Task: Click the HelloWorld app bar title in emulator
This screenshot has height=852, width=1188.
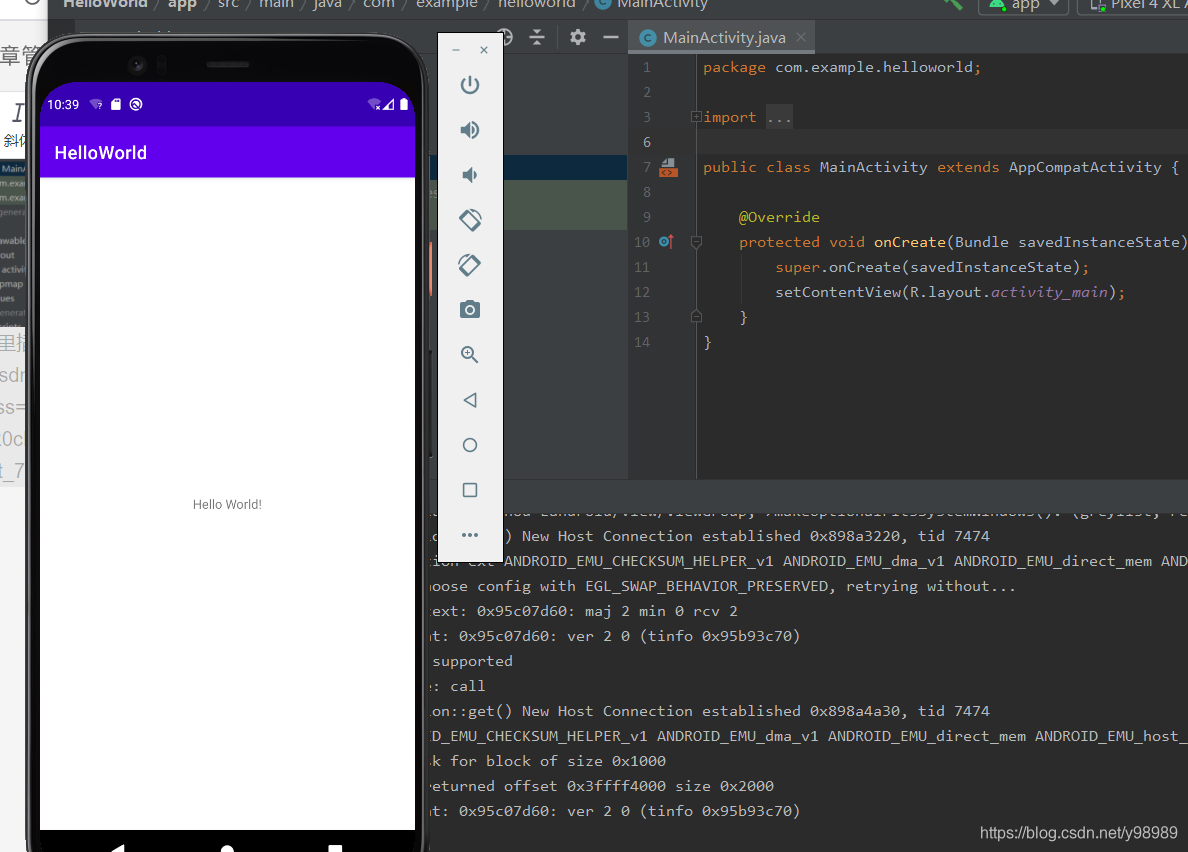Action: coord(101,153)
